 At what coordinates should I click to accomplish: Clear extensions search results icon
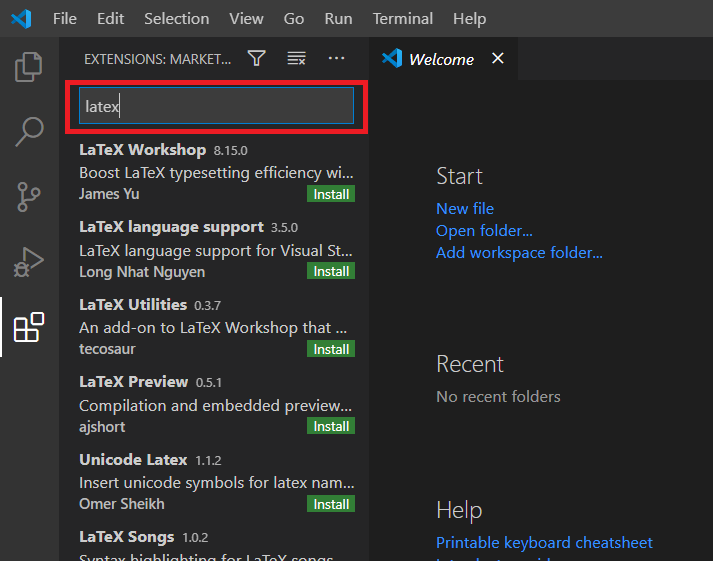point(296,59)
